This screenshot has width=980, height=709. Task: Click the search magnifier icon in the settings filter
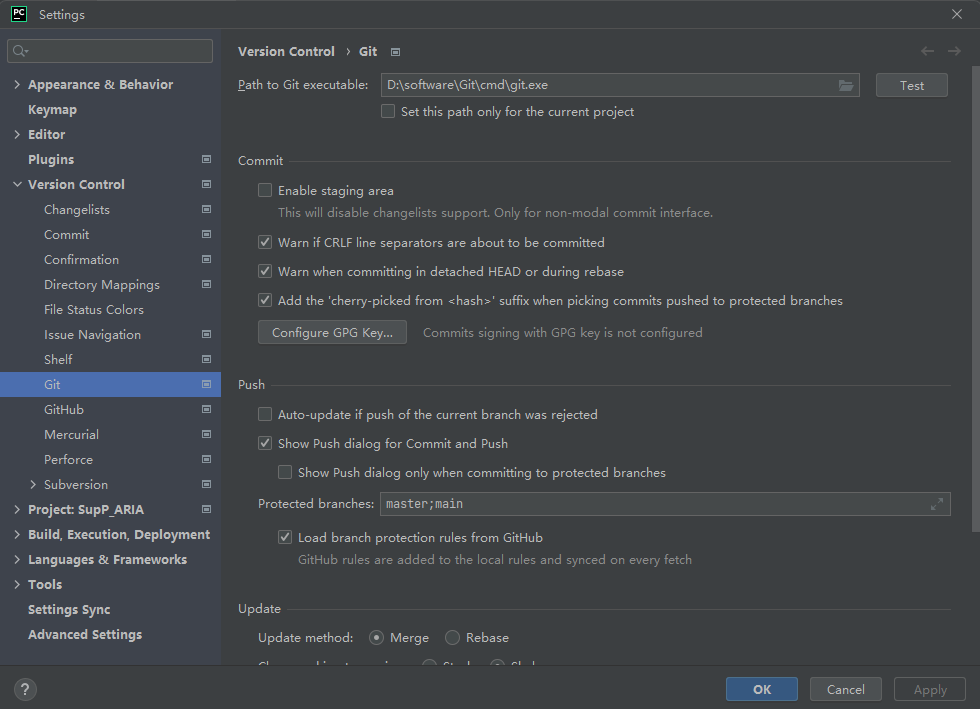(x=20, y=51)
